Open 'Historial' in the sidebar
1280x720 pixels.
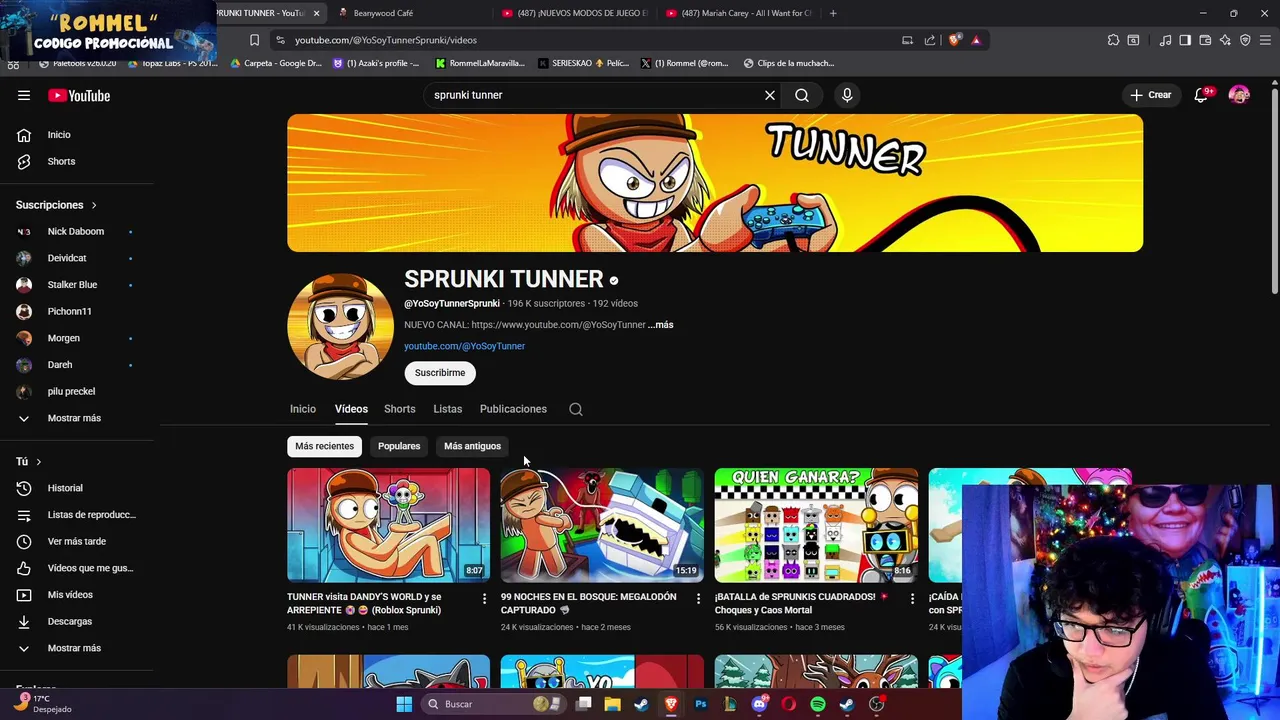66,488
